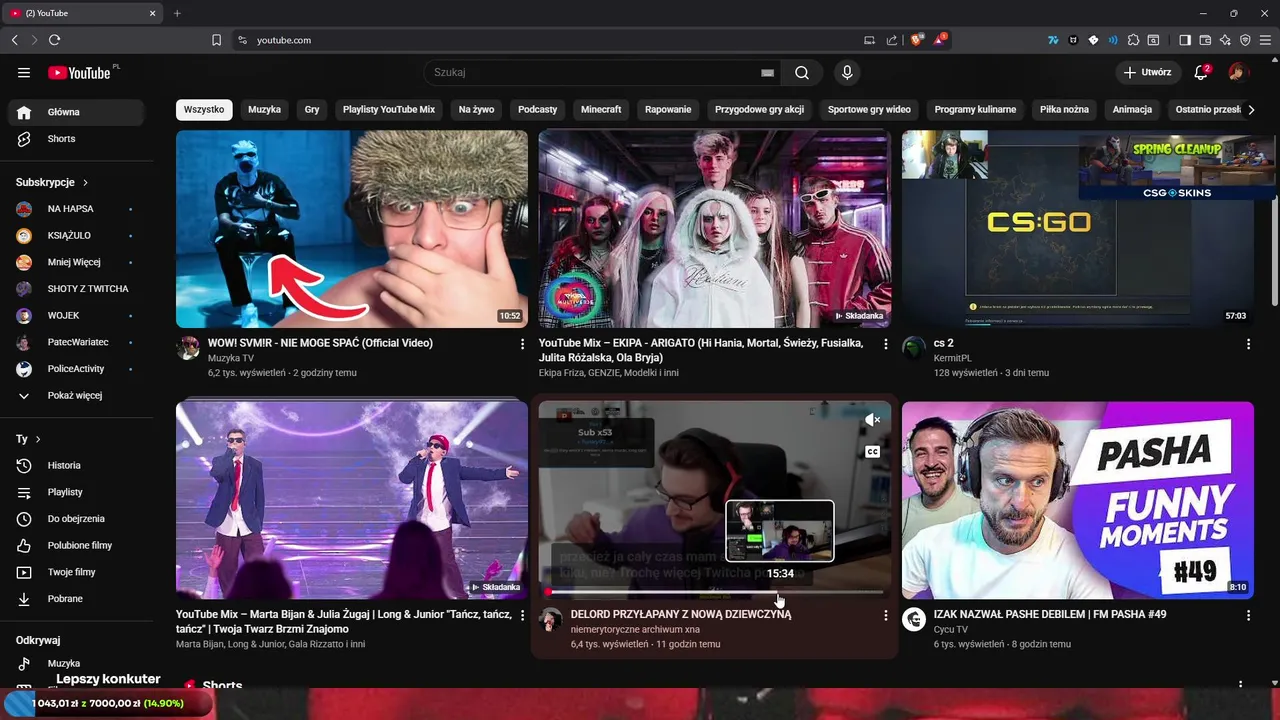The image size is (1280, 720).
Task: Select the Minecraft filter chip
Action: point(601,109)
